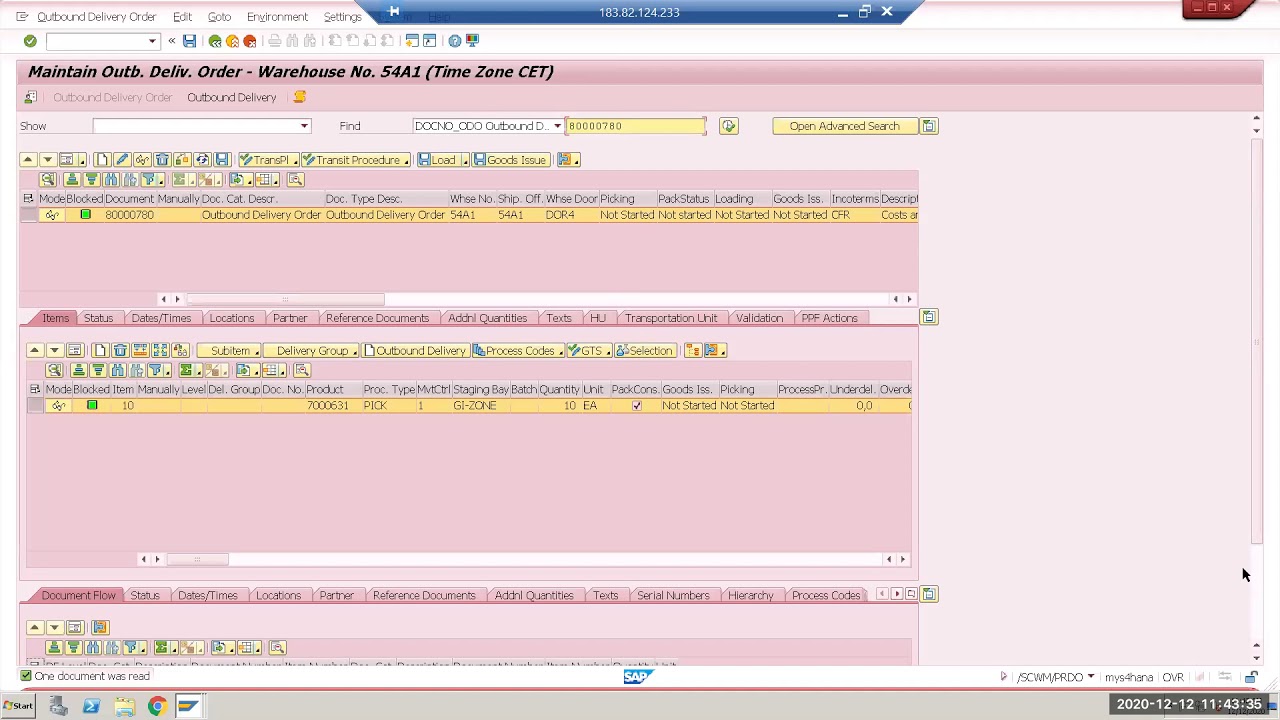The height and width of the screenshot is (720, 1280).
Task: Click the Print Preview icon in the Items grid toolbar
Action: [x=302, y=371]
